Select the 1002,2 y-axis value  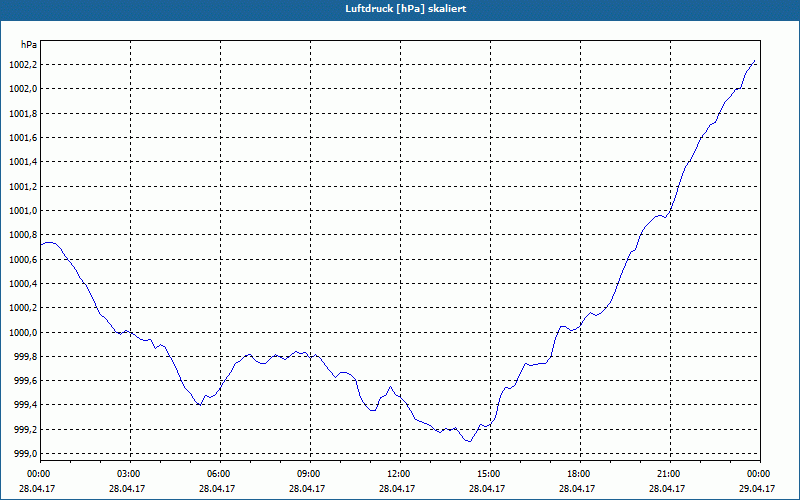tap(23, 65)
